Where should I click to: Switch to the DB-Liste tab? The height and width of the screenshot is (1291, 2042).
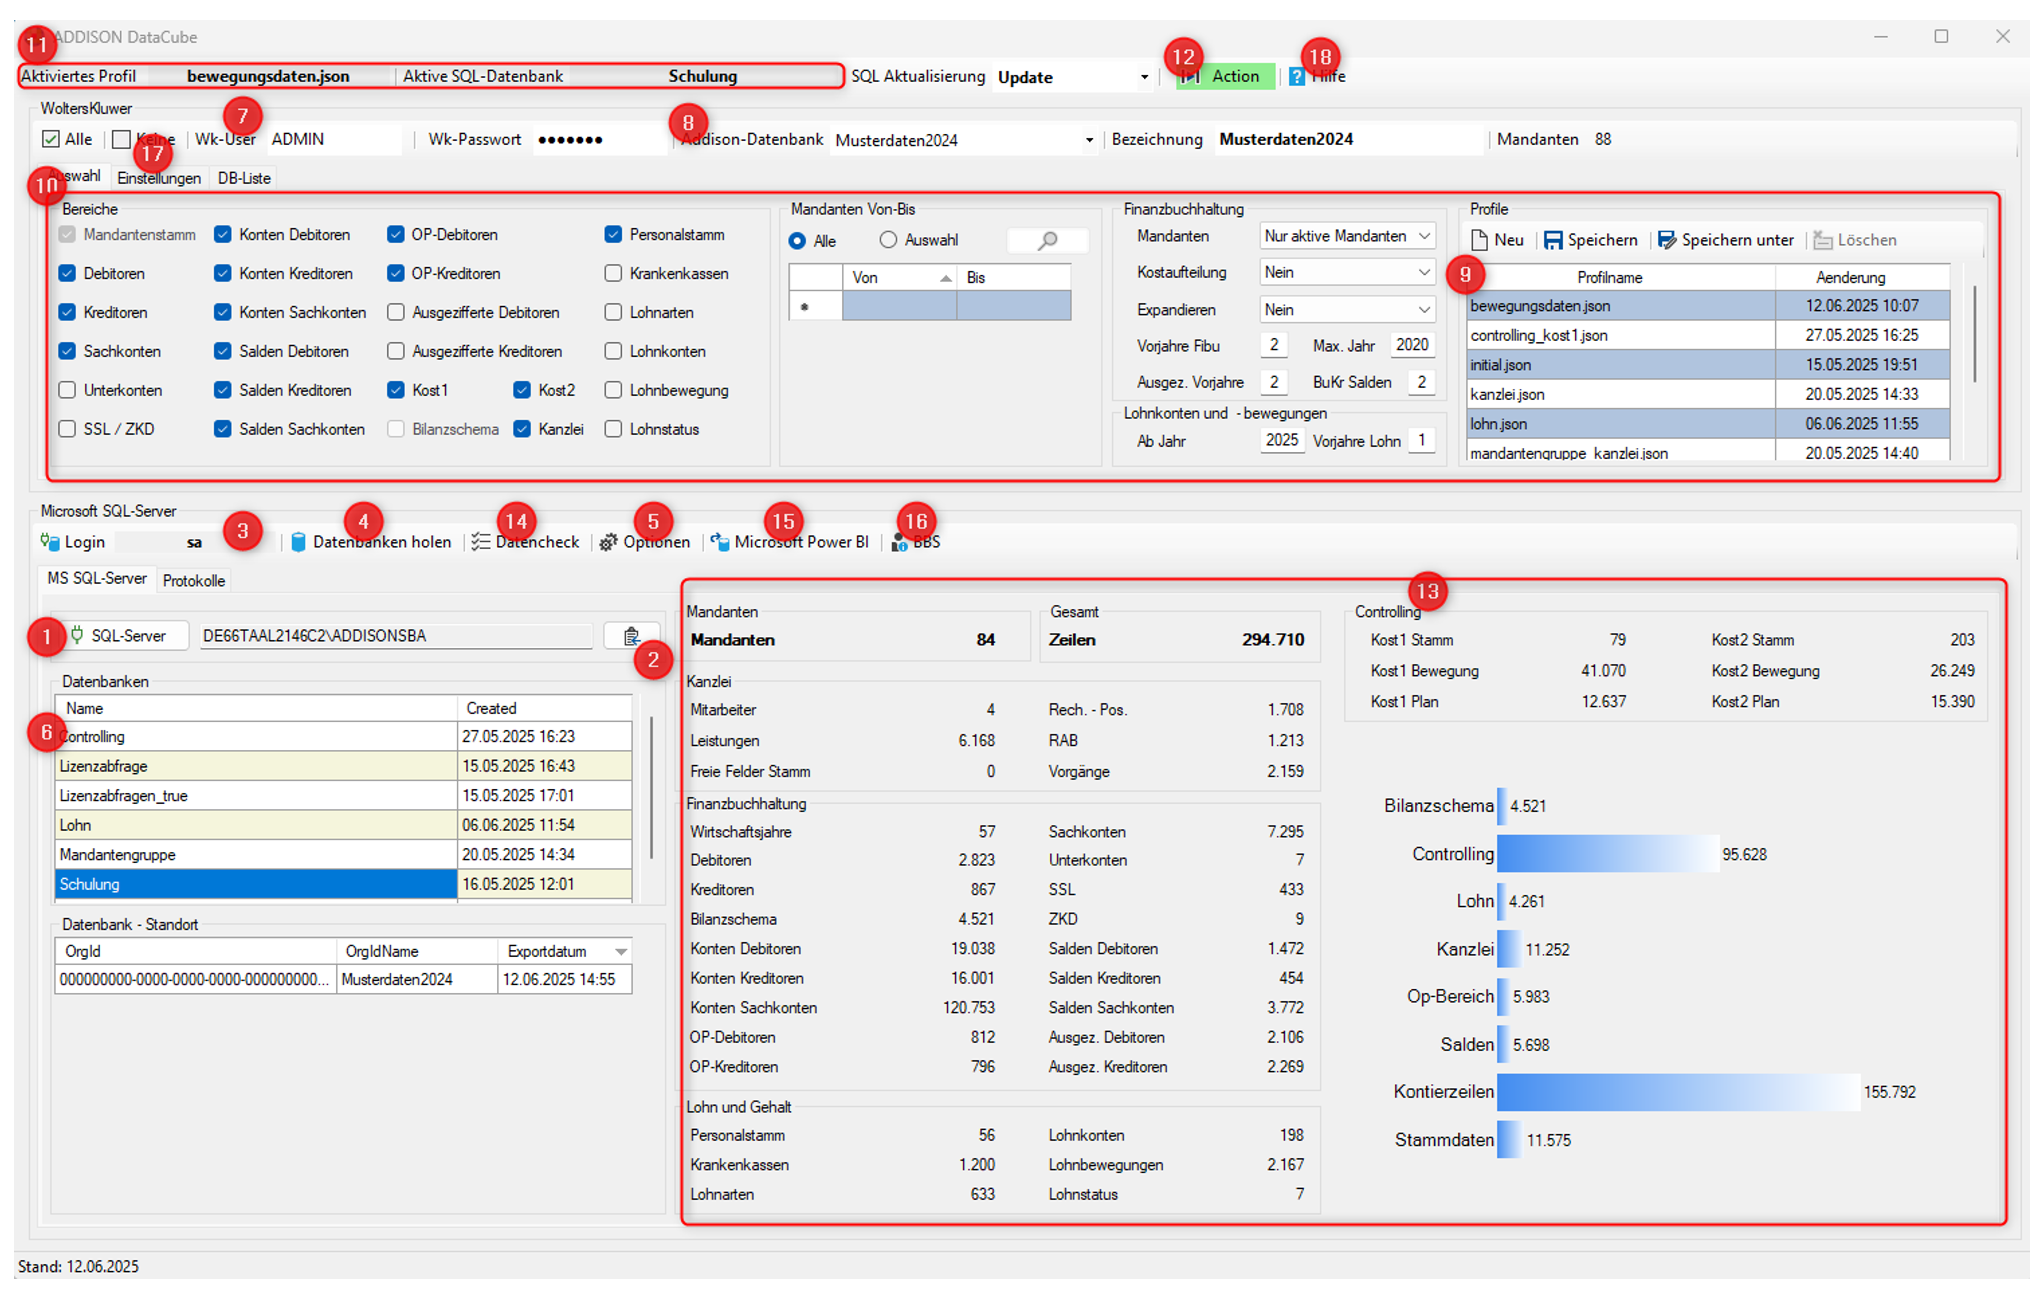pos(244,178)
